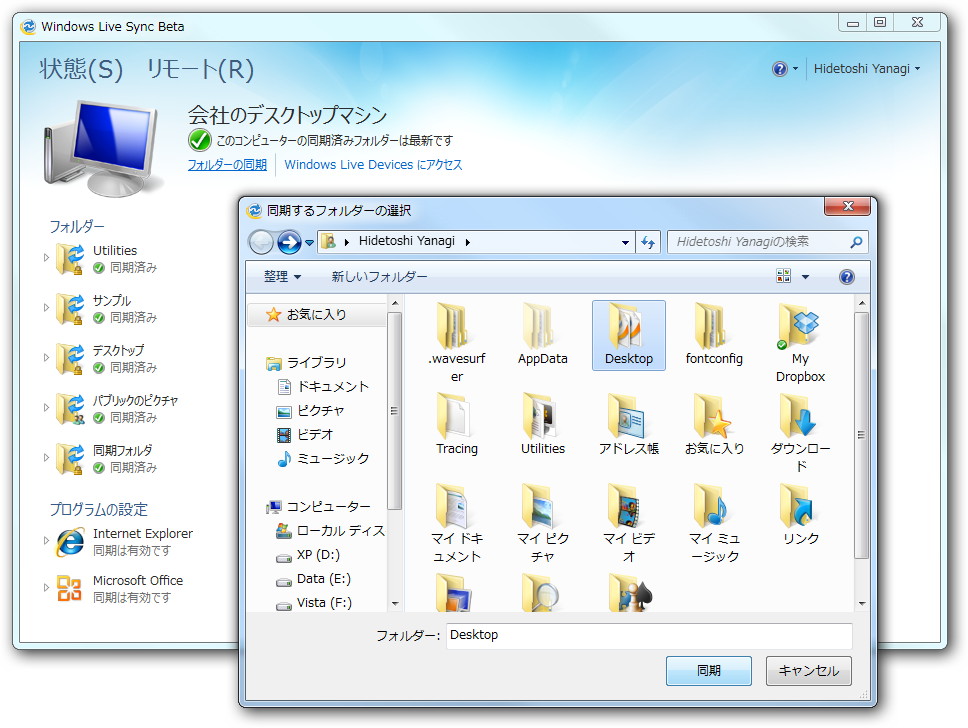The height and width of the screenshot is (728, 968).
Task: Click the Utilities synced folder icon in Sync window
Action: pos(70,259)
